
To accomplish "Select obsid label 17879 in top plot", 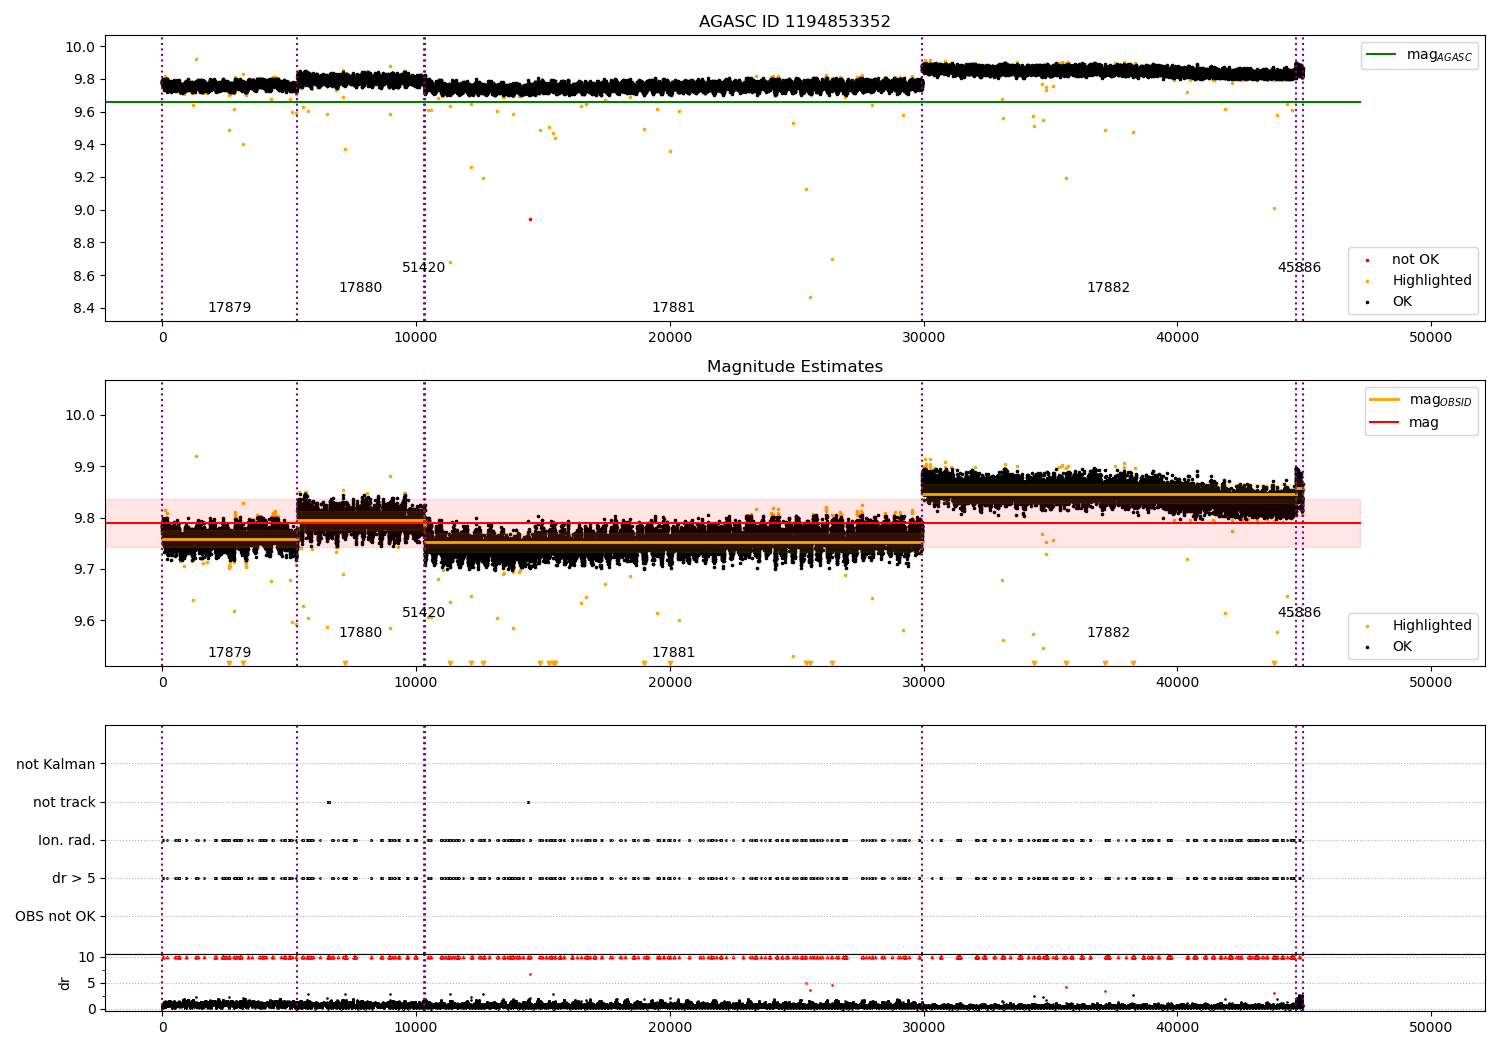I will coord(229,308).
